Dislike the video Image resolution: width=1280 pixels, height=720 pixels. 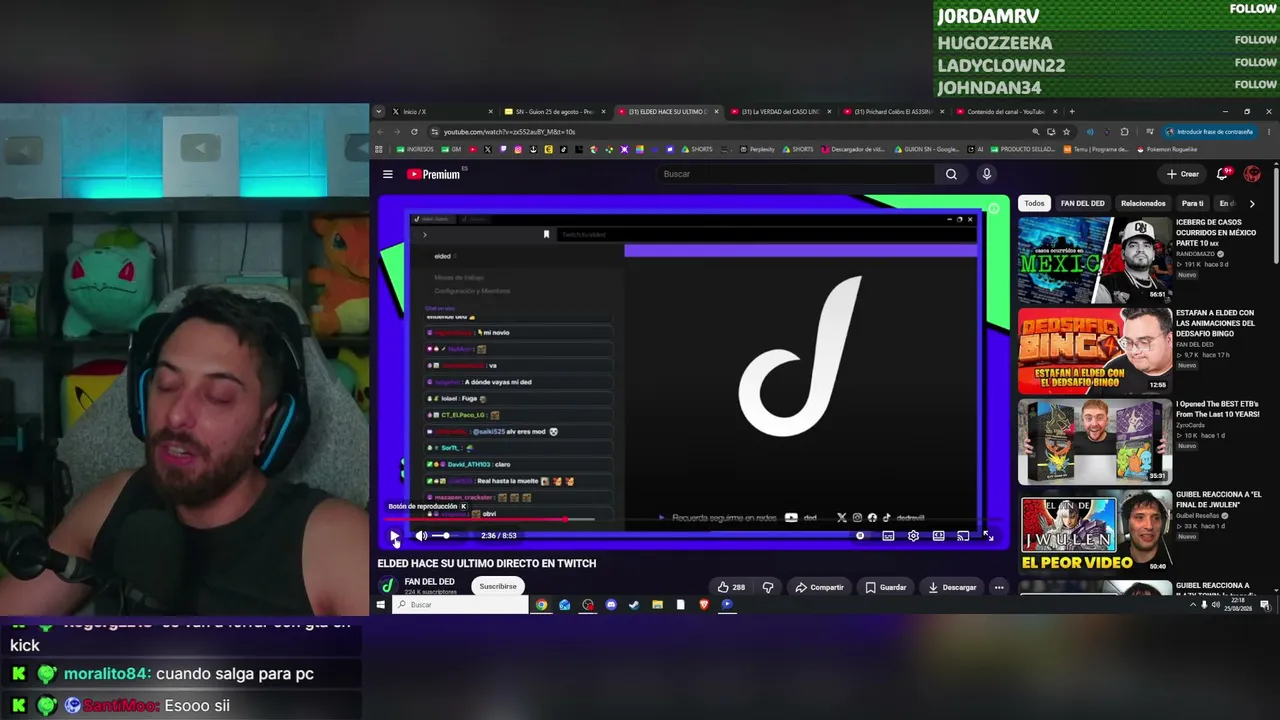768,587
